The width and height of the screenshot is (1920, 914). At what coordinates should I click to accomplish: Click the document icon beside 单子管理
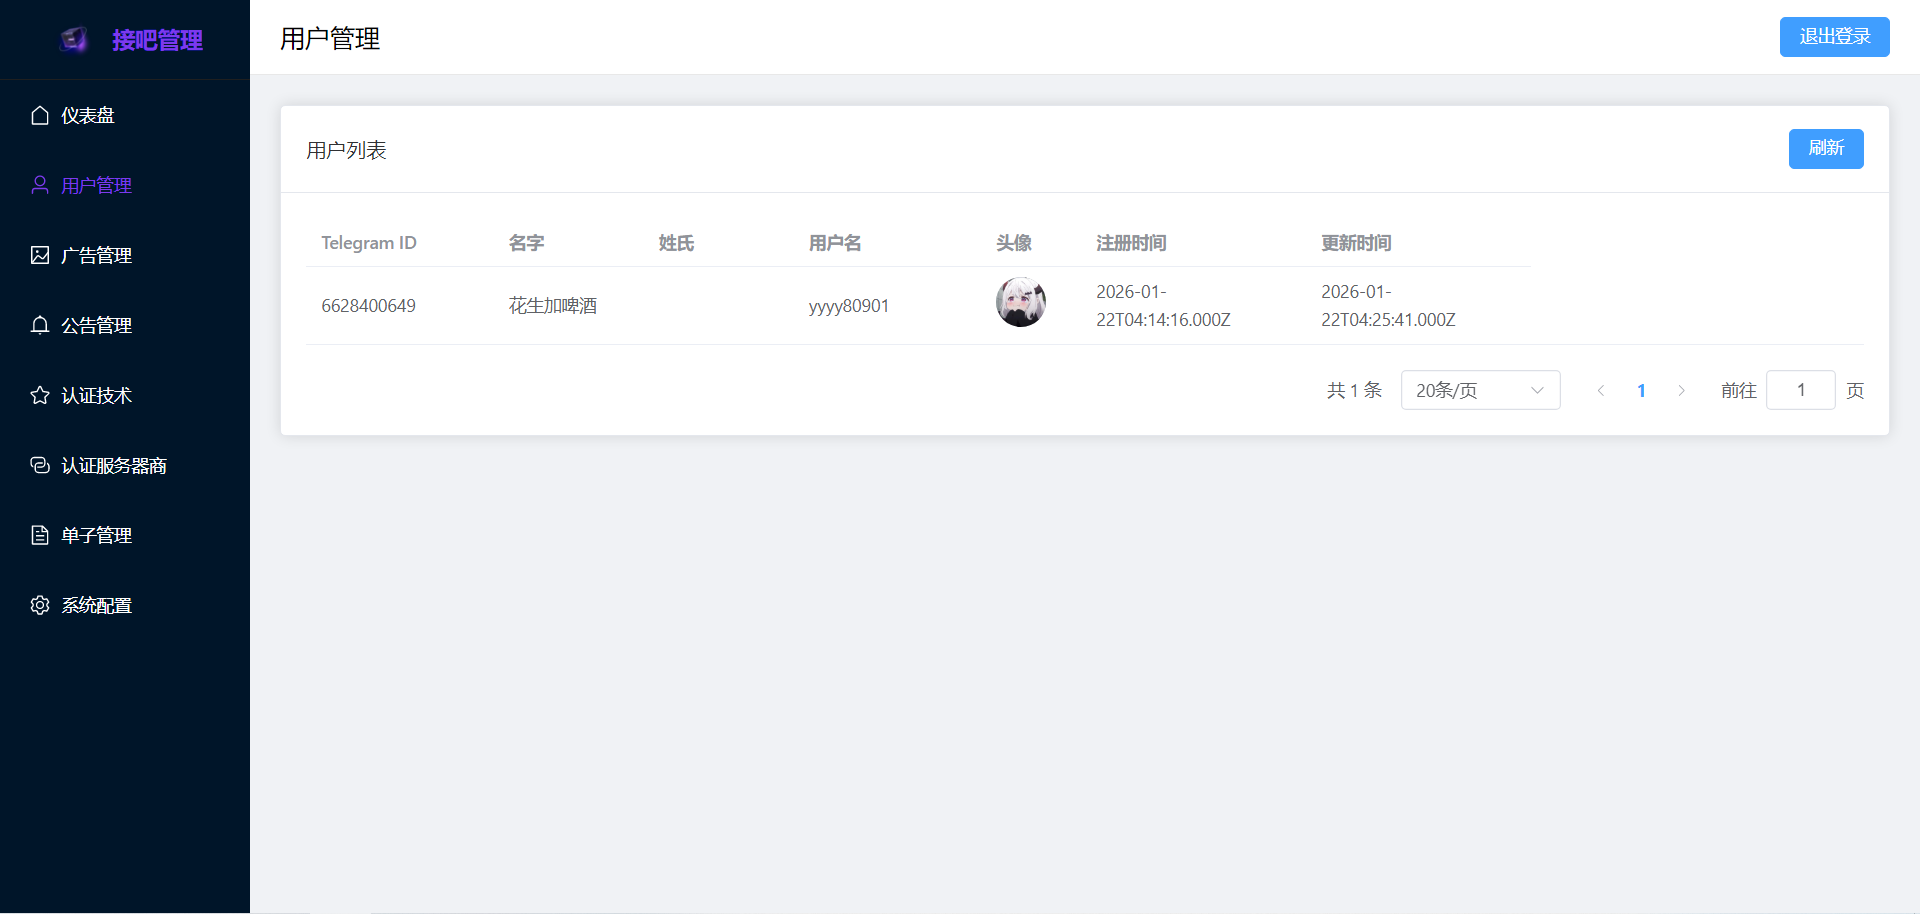[40, 536]
